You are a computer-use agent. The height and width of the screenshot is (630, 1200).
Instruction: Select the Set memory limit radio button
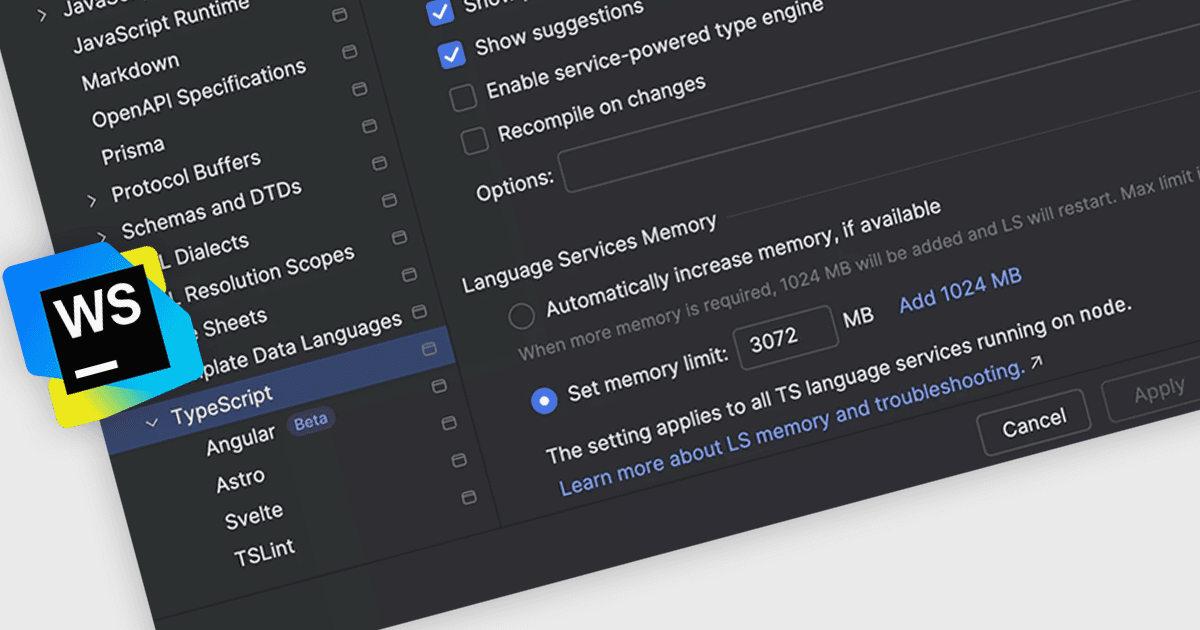544,401
